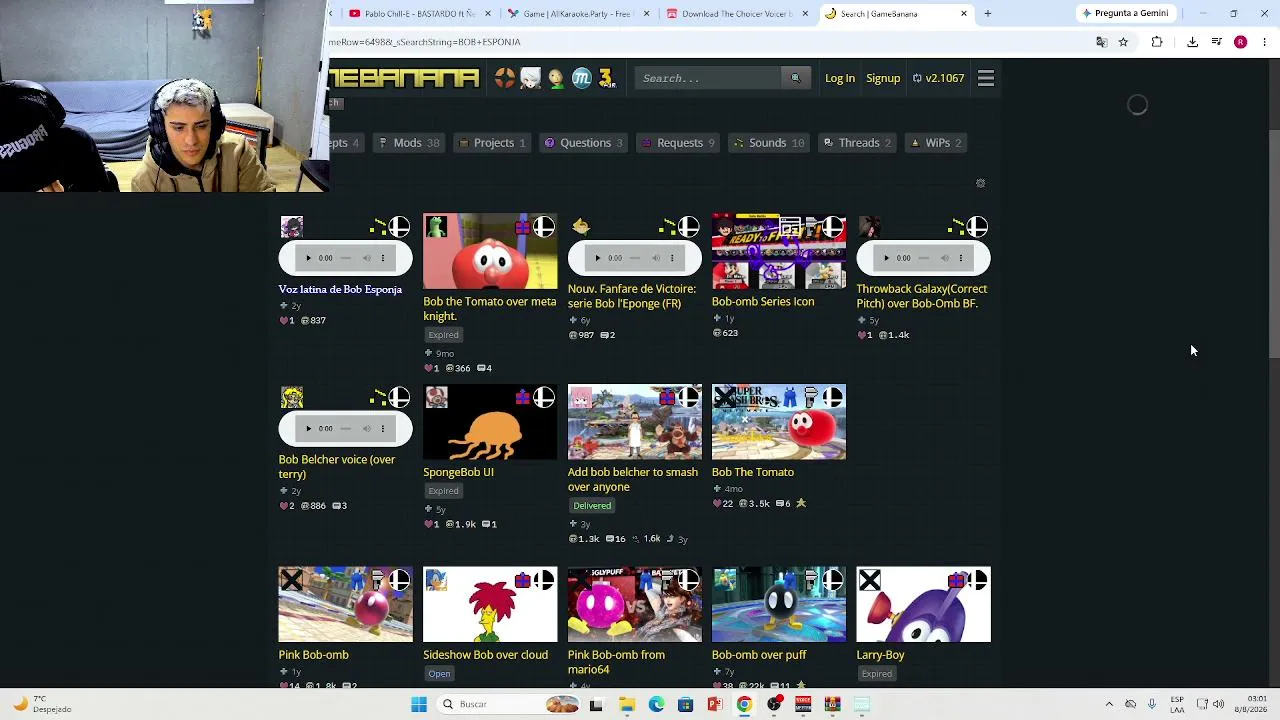Filter results by Mods 38 tab
This screenshot has width=1280, height=720.
(408, 143)
